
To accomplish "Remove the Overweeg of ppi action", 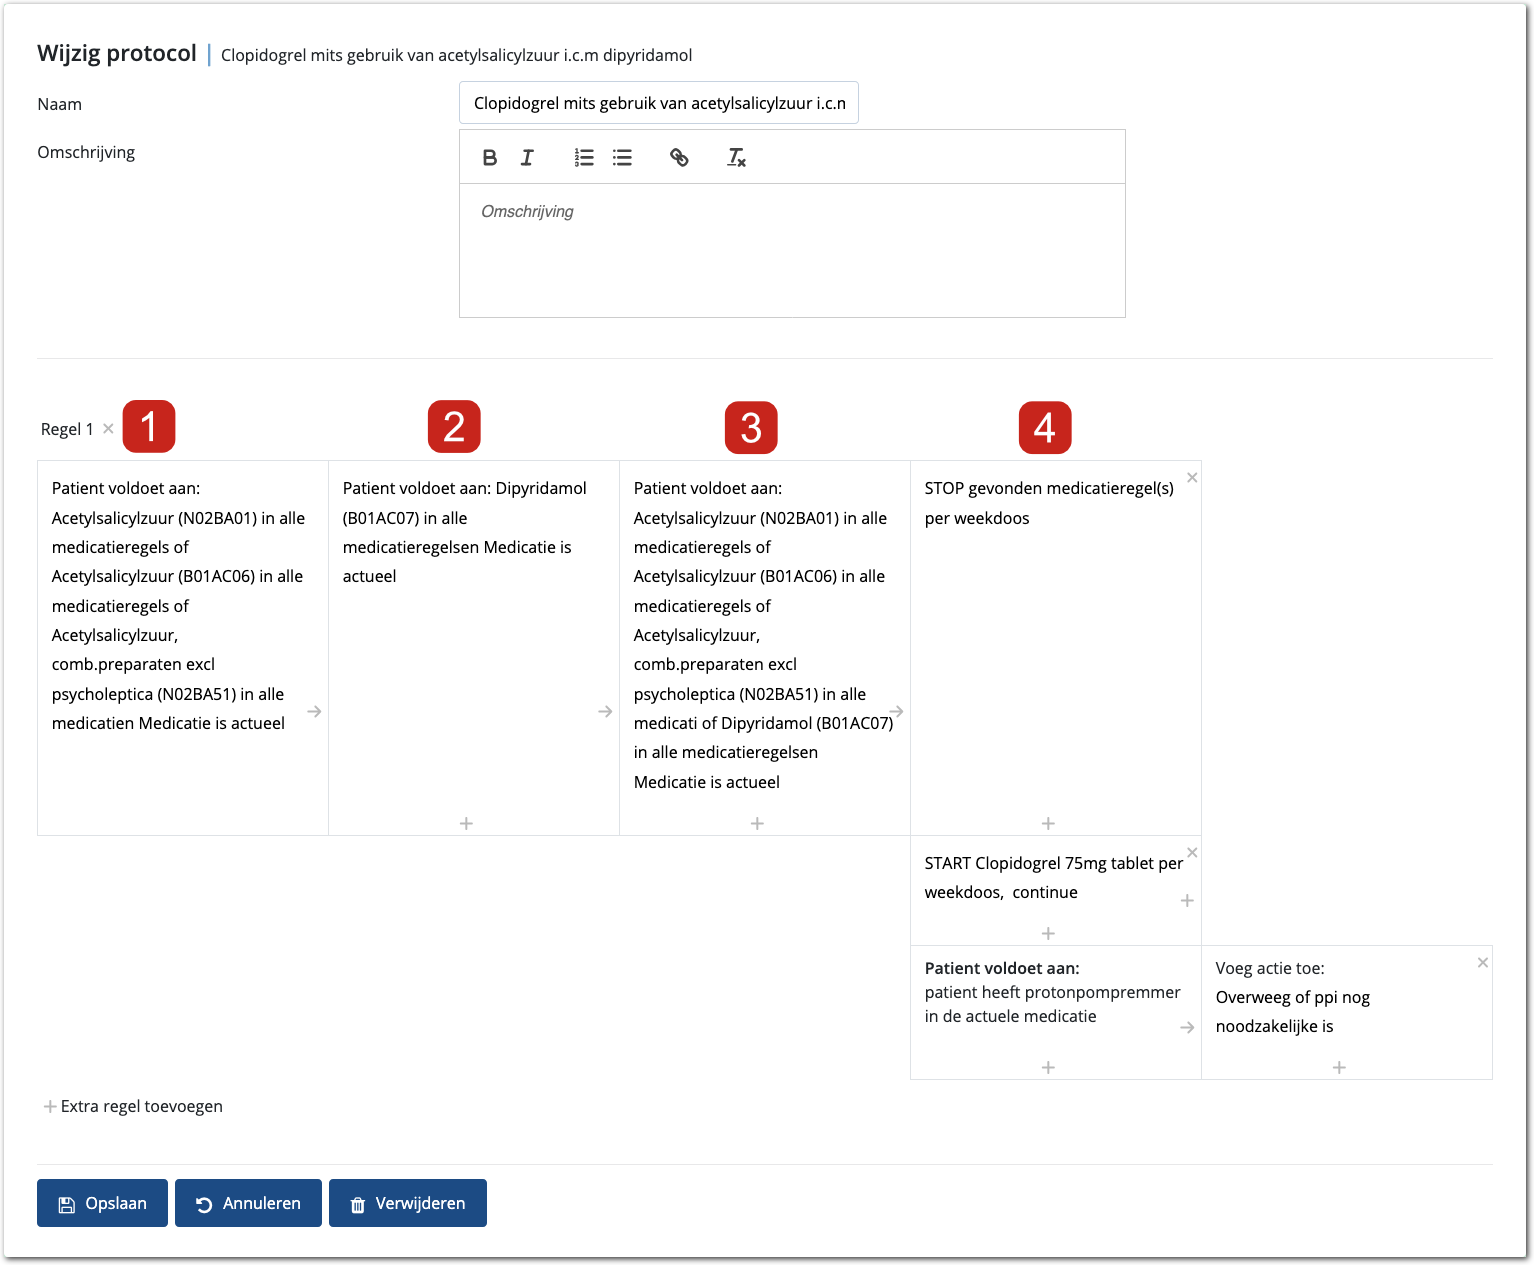I will [x=1483, y=962].
